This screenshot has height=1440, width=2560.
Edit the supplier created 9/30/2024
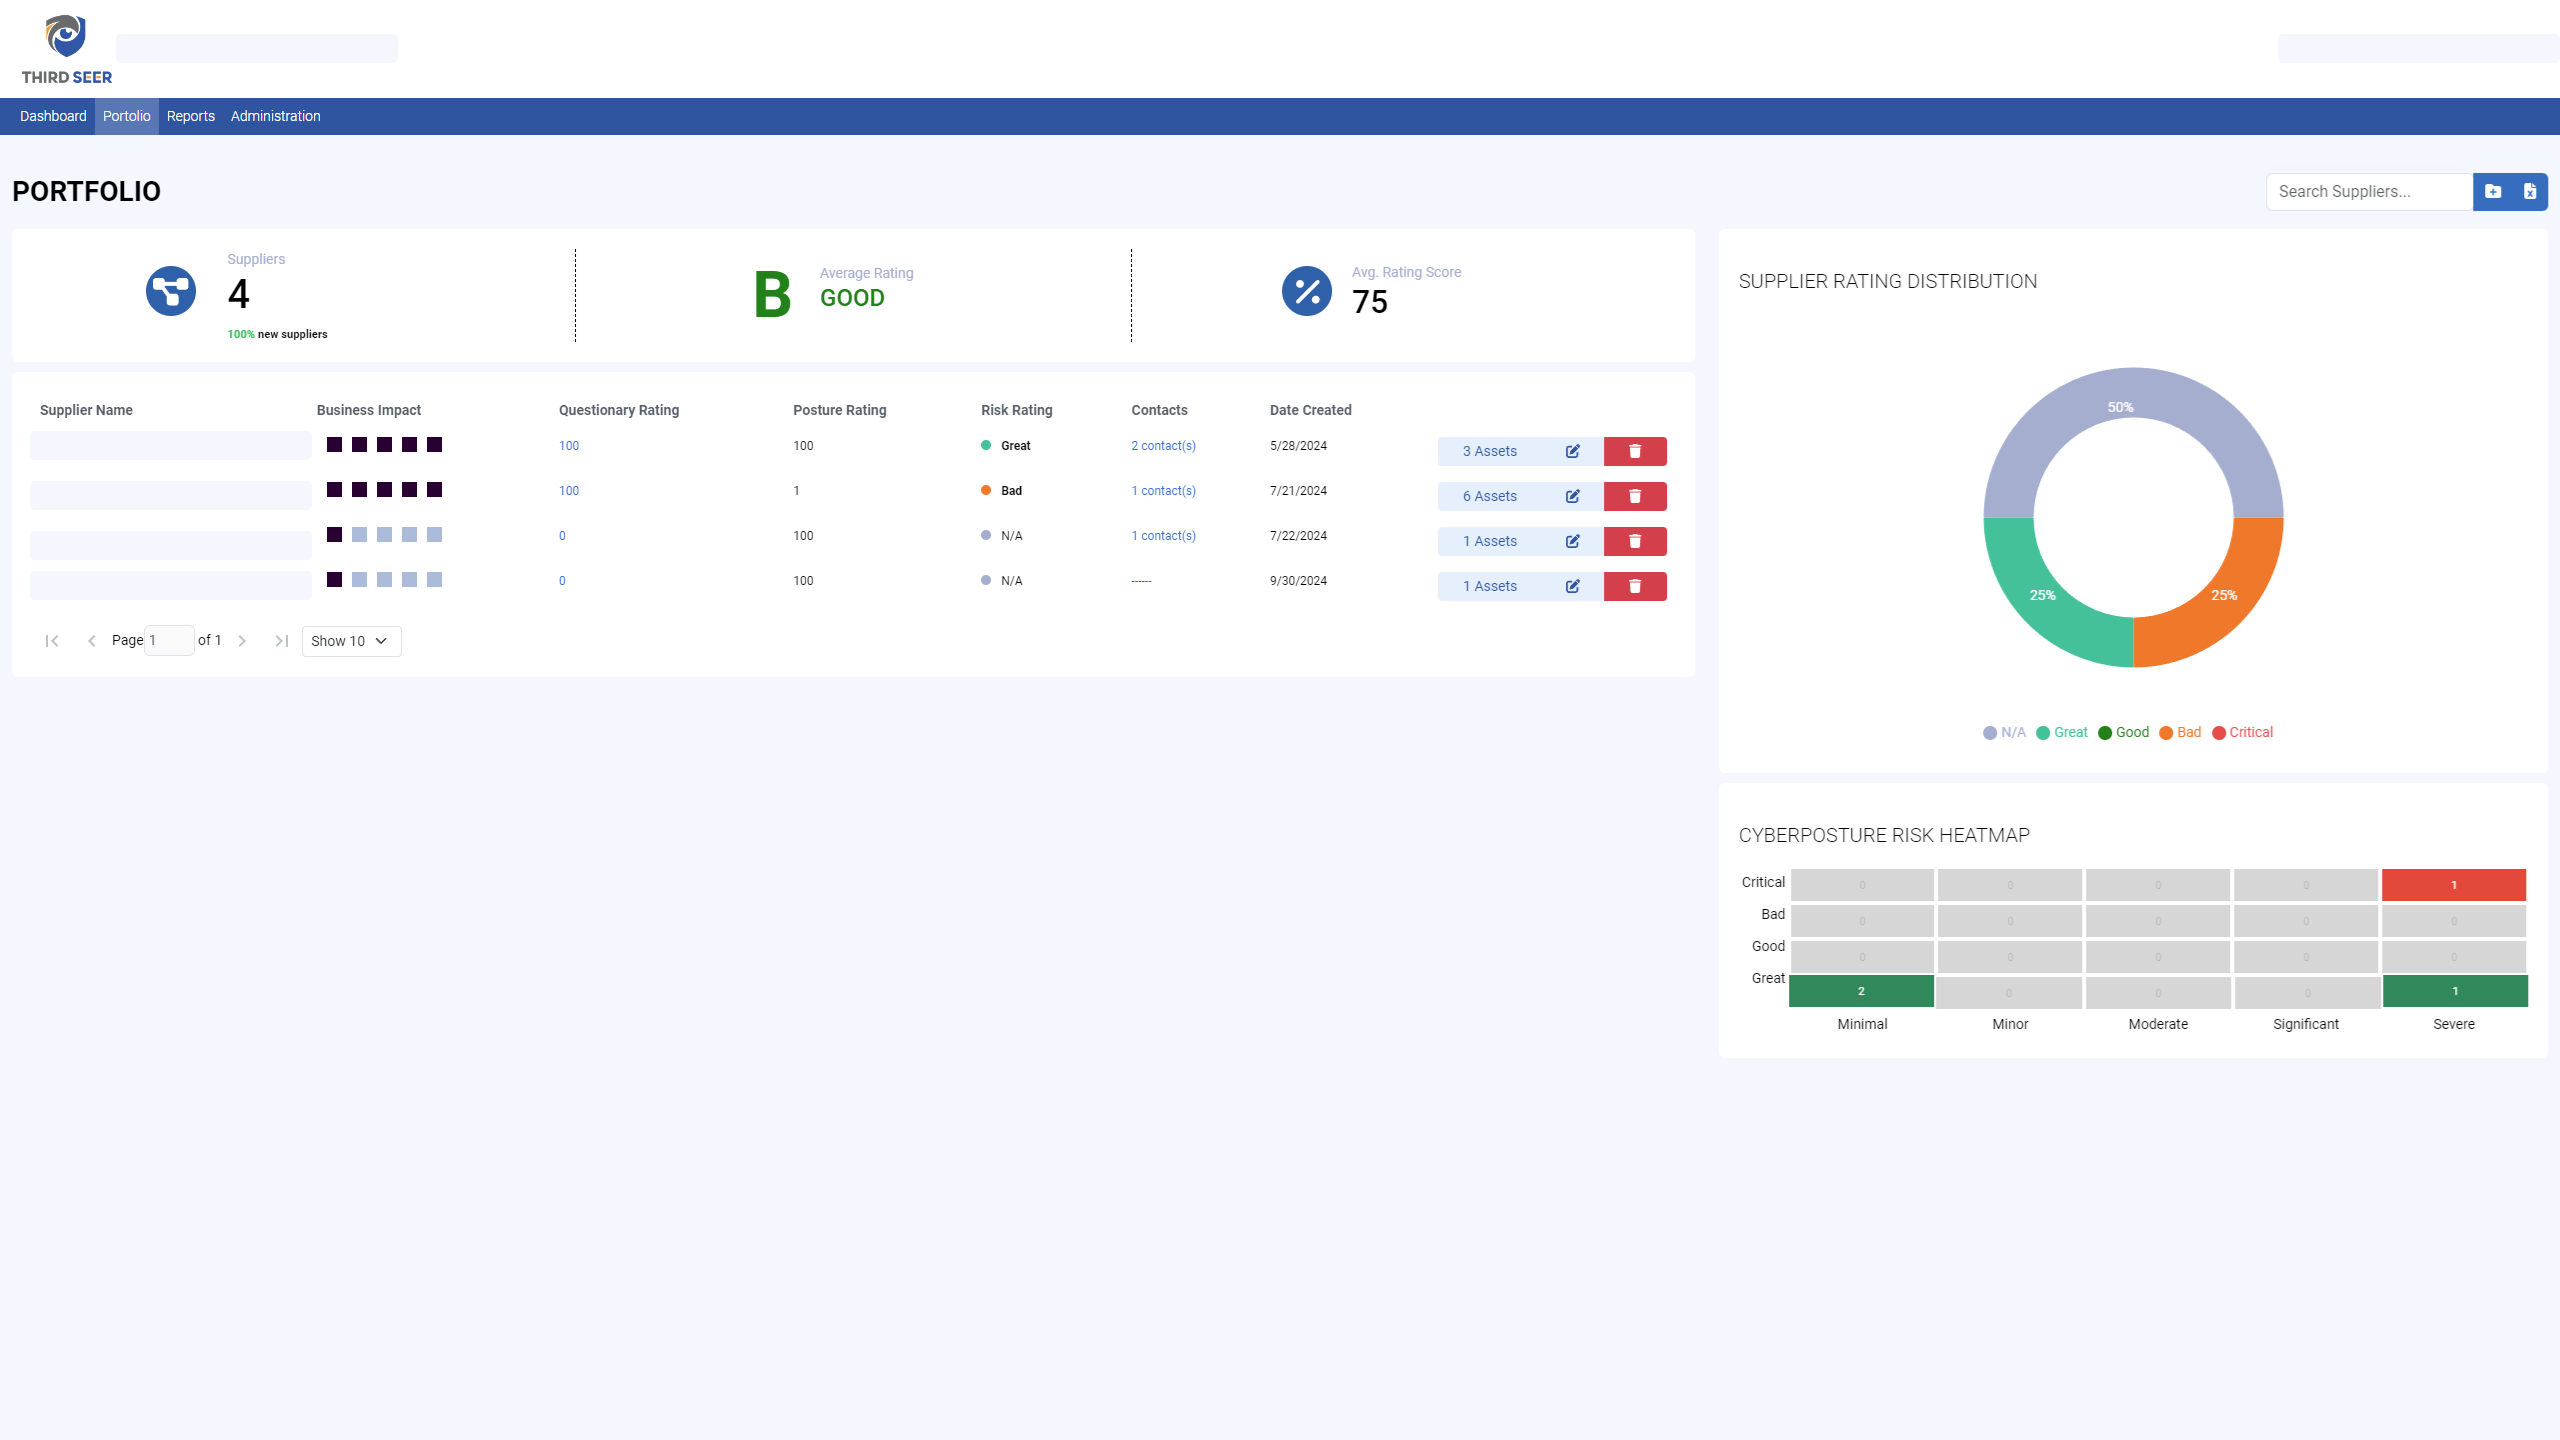pyautogui.click(x=1573, y=586)
